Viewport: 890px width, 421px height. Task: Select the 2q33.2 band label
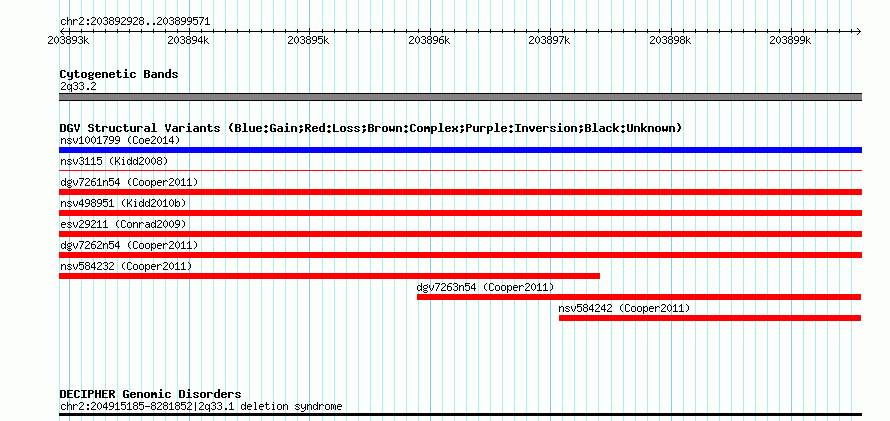point(78,86)
